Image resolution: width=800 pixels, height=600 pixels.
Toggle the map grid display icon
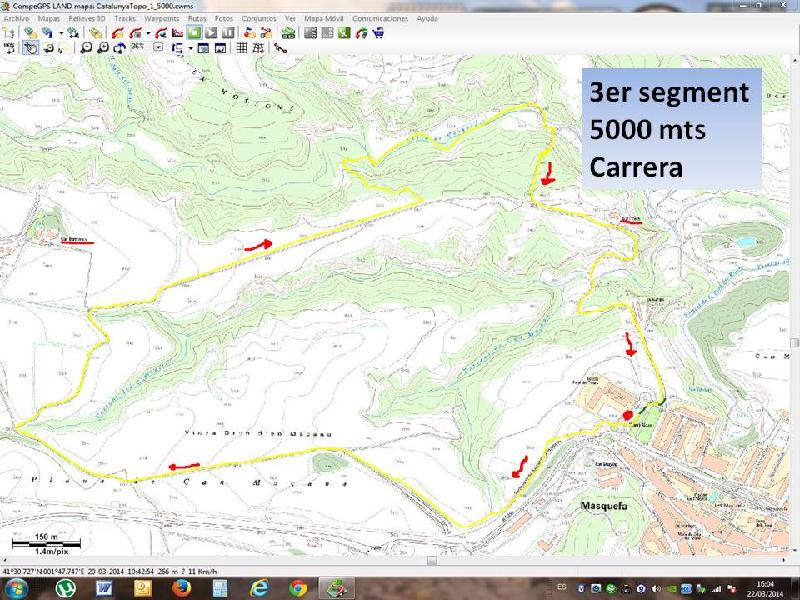click(241, 47)
